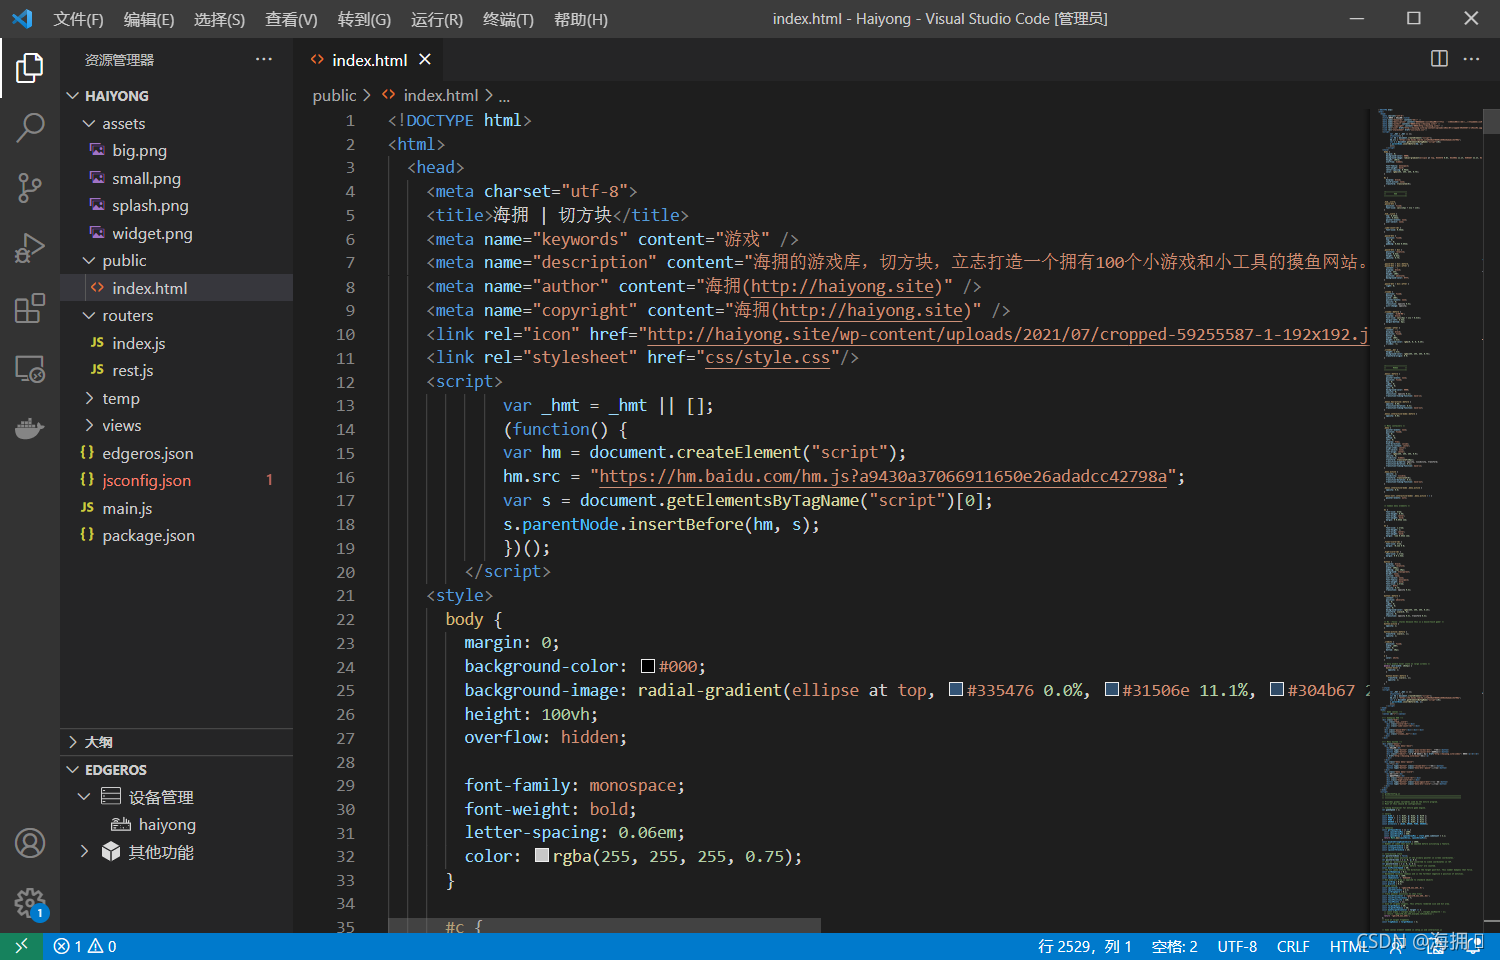Collapse the 设备管理 node
This screenshot has width=1500, height=960.
[x=84, y=796]
